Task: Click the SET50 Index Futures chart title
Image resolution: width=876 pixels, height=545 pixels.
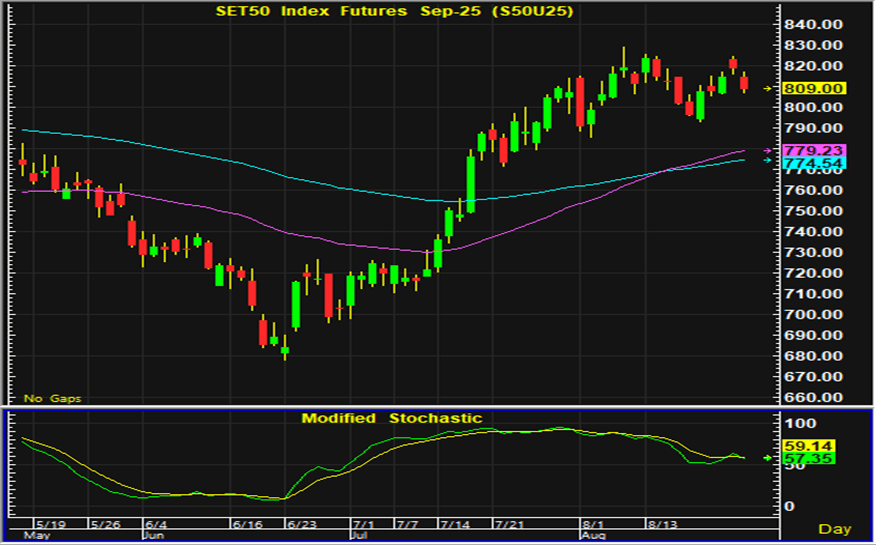Action: click(x=387, y=12)
